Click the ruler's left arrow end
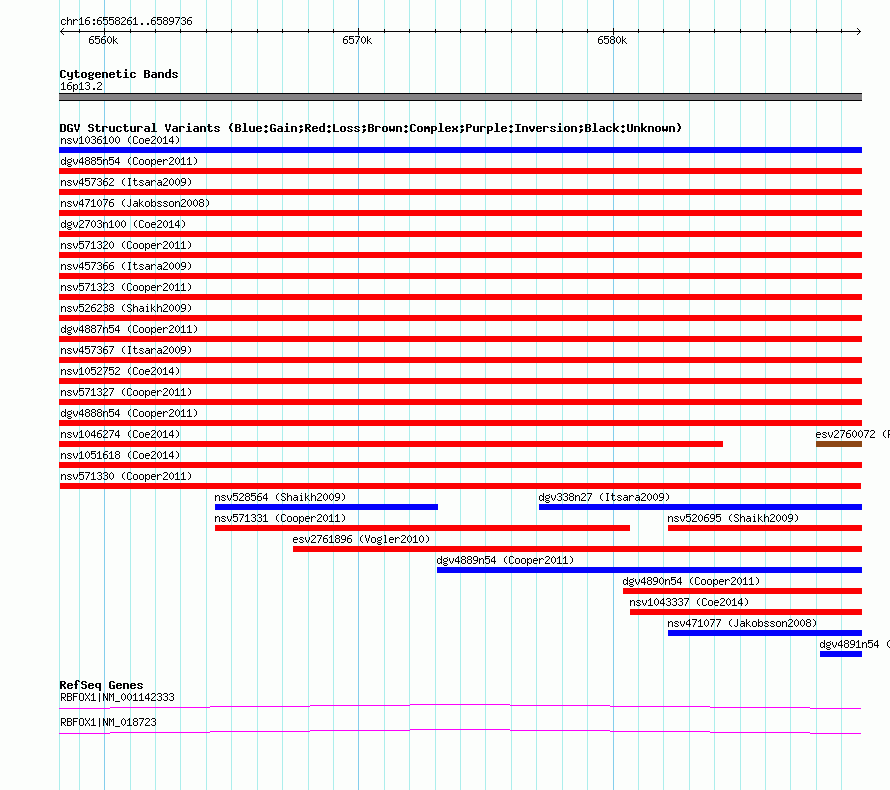This screenshot has width=890, height=790. pyautogui.click(x=62, y=31)
